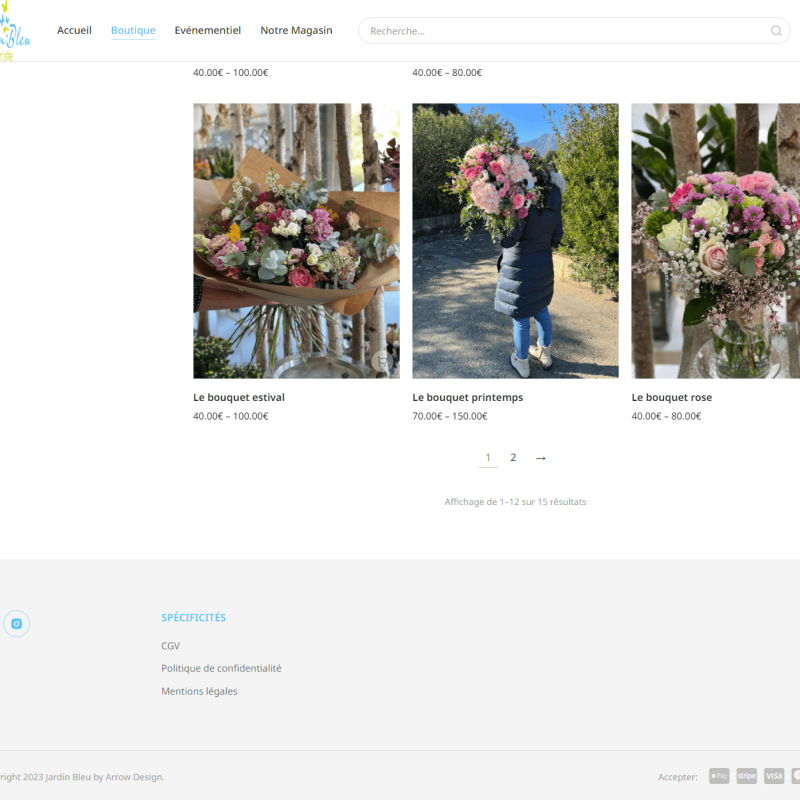Viewport: 800px width, 800px height.
Task: Click the estival price 40.00€ – 100.00€
Action: 231,416
